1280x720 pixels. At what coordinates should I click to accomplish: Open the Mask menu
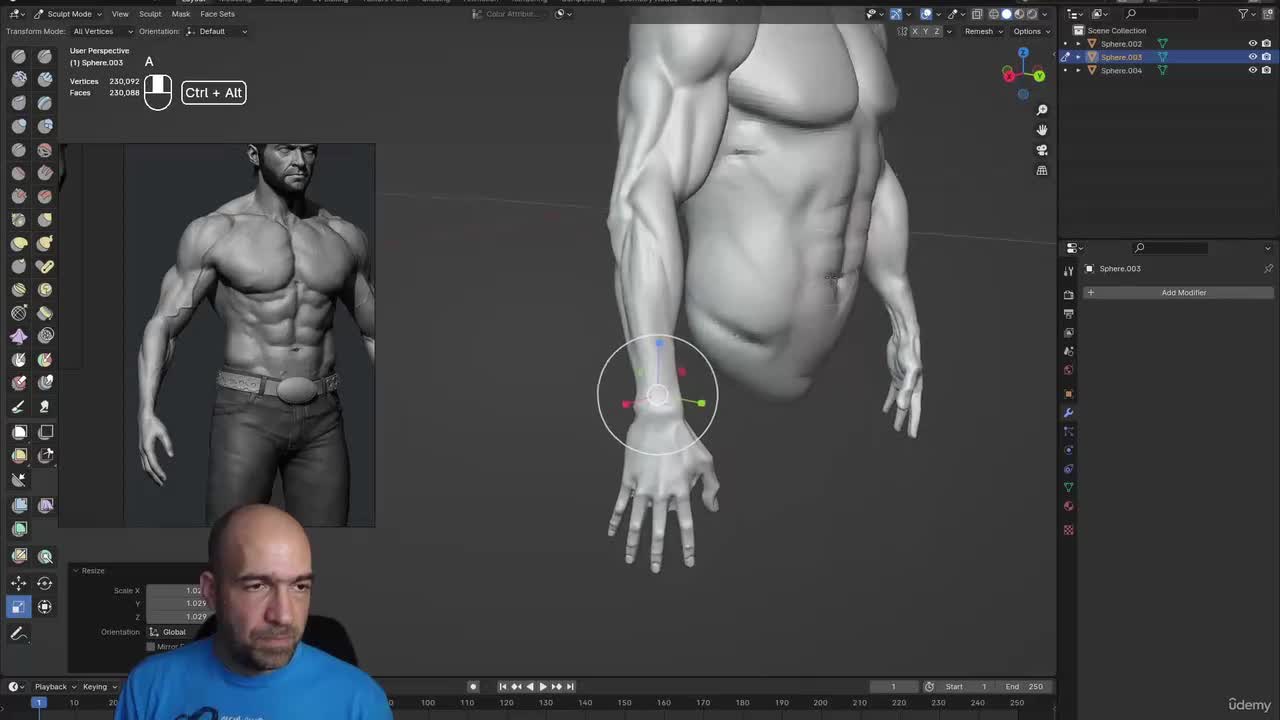click(181, 14)
